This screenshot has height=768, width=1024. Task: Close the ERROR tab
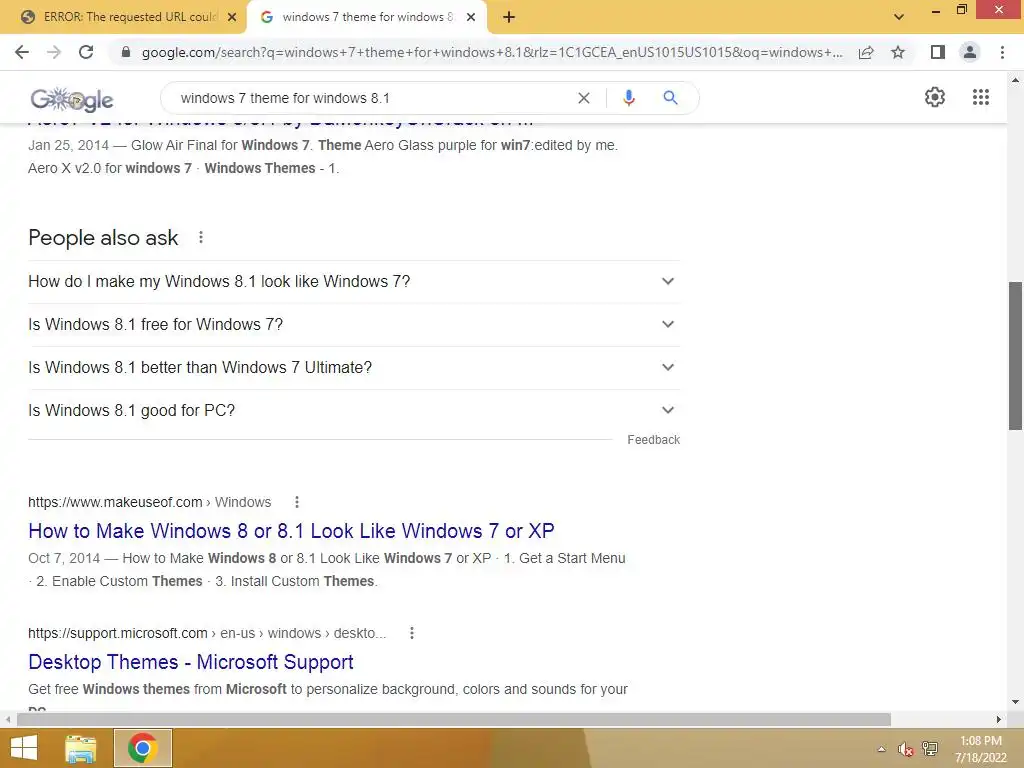[x=232, y=18]
